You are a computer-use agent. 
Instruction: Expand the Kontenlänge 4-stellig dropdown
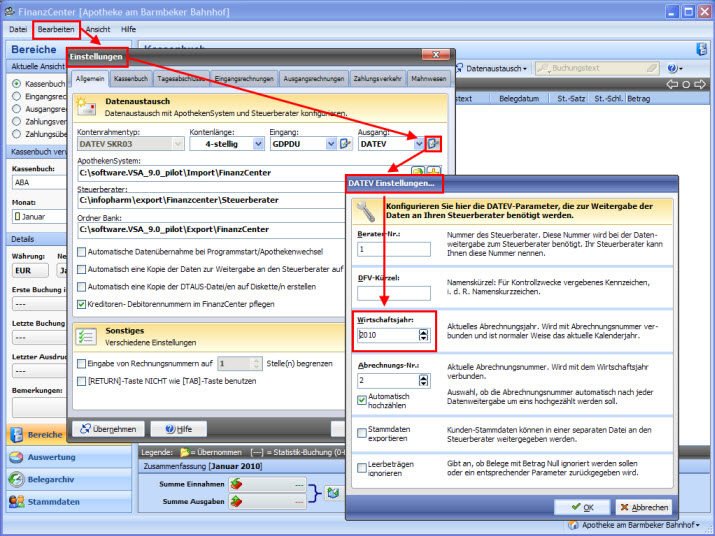click(x=257, y=144)
